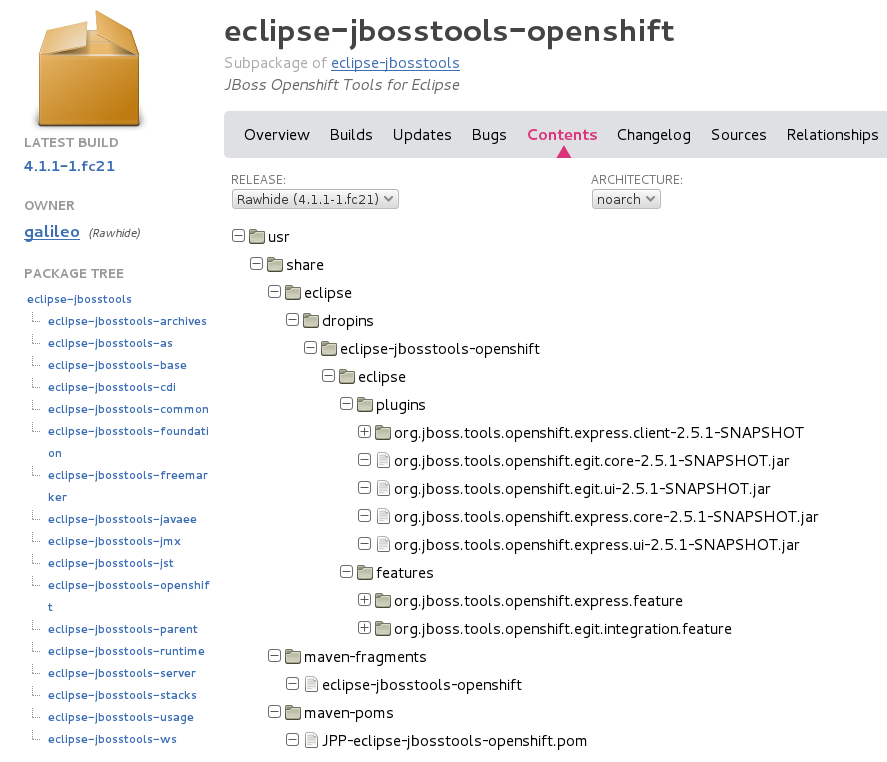The width and height of the screenshot is (887, 762).
Task: Open eclipse-jbosstools-server package link
Action: click(122, 673)
